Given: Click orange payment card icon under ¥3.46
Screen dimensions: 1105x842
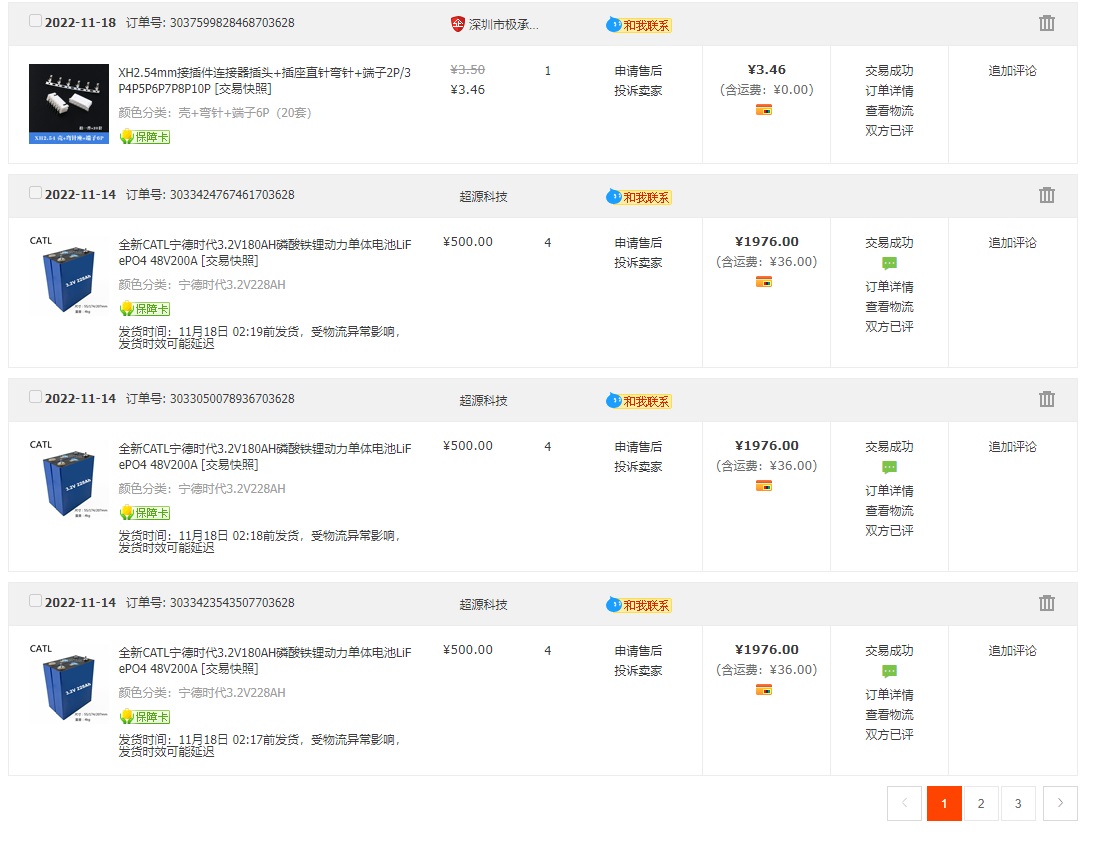Looking at the screenshot, I should 764,110.
